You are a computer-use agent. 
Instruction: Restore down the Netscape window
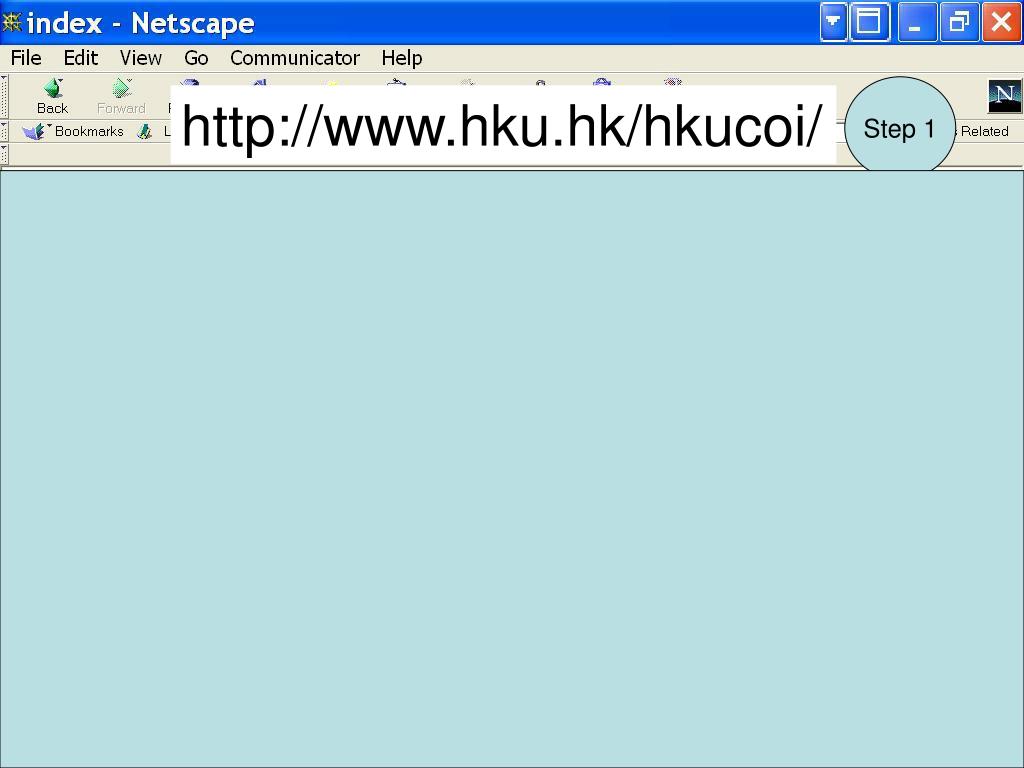click(959, 22)
